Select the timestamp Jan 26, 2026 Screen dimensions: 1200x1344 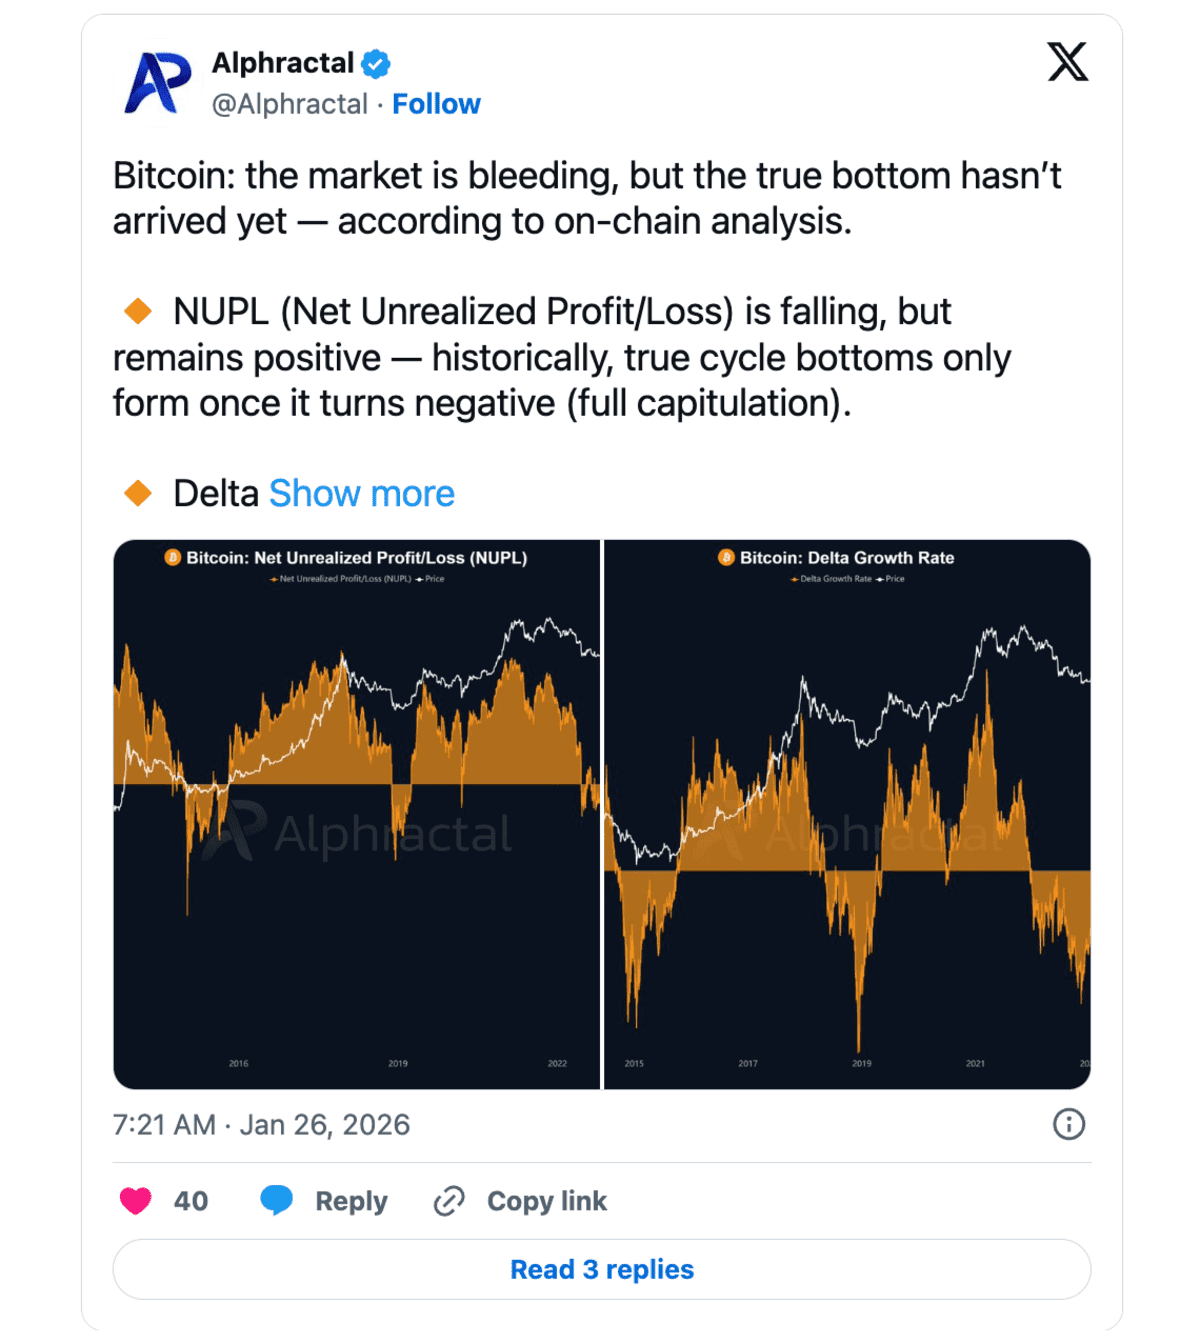tap(260, 1124)
